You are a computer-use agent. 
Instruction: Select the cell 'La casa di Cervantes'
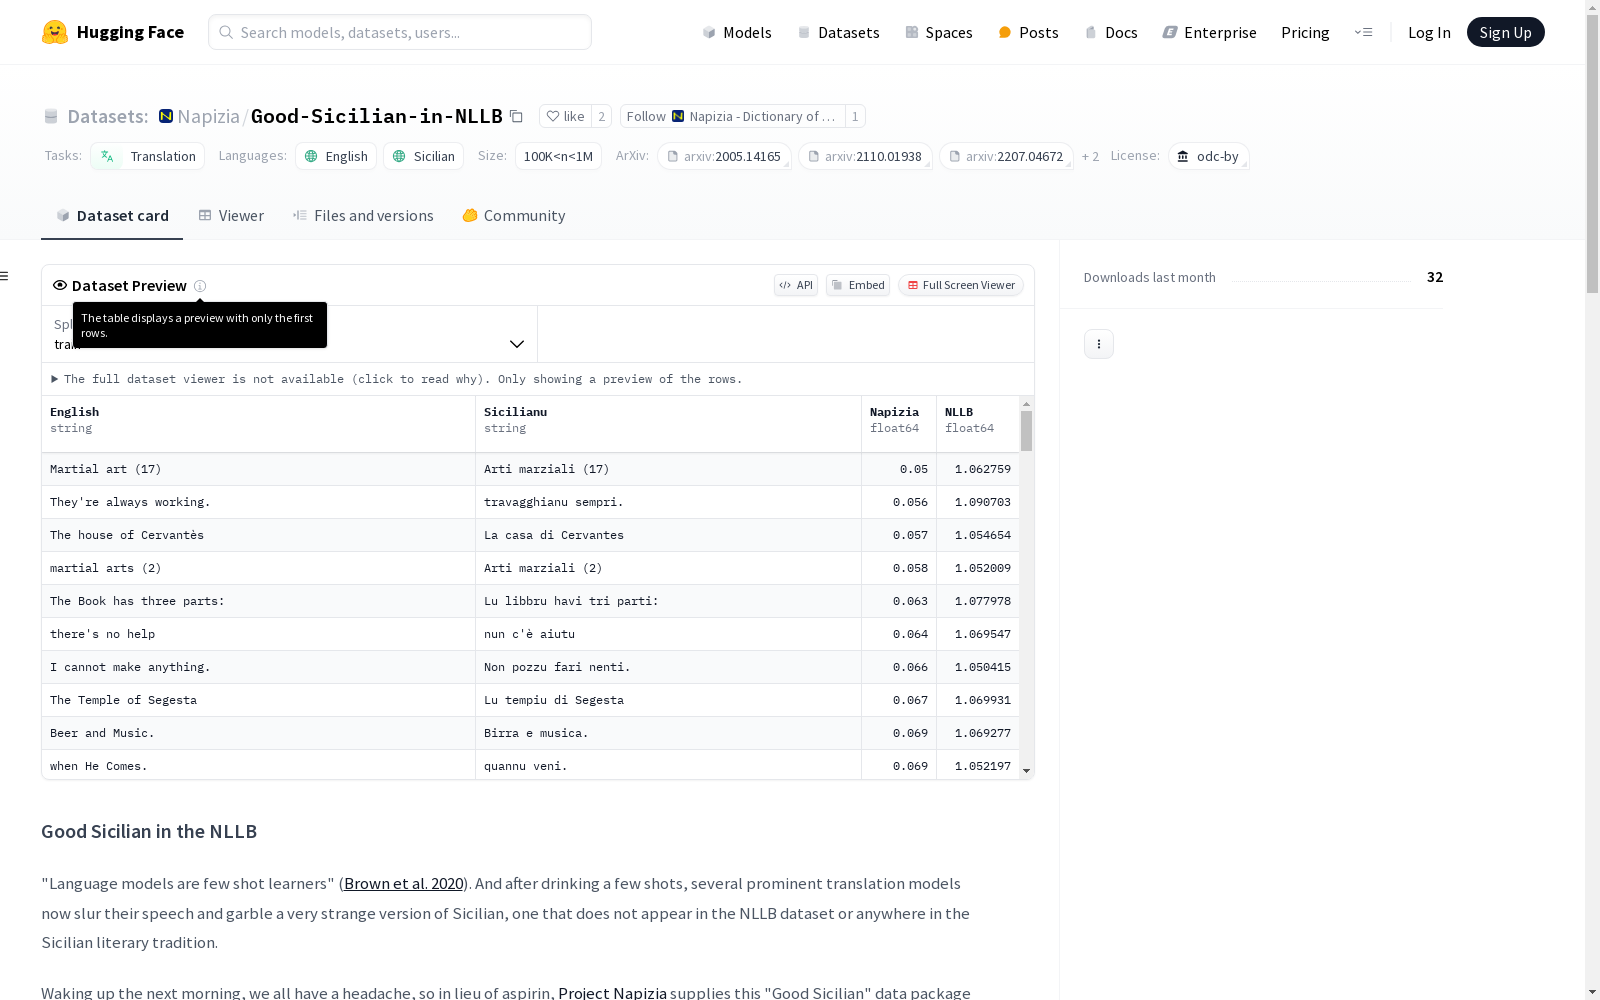[668, 535]
